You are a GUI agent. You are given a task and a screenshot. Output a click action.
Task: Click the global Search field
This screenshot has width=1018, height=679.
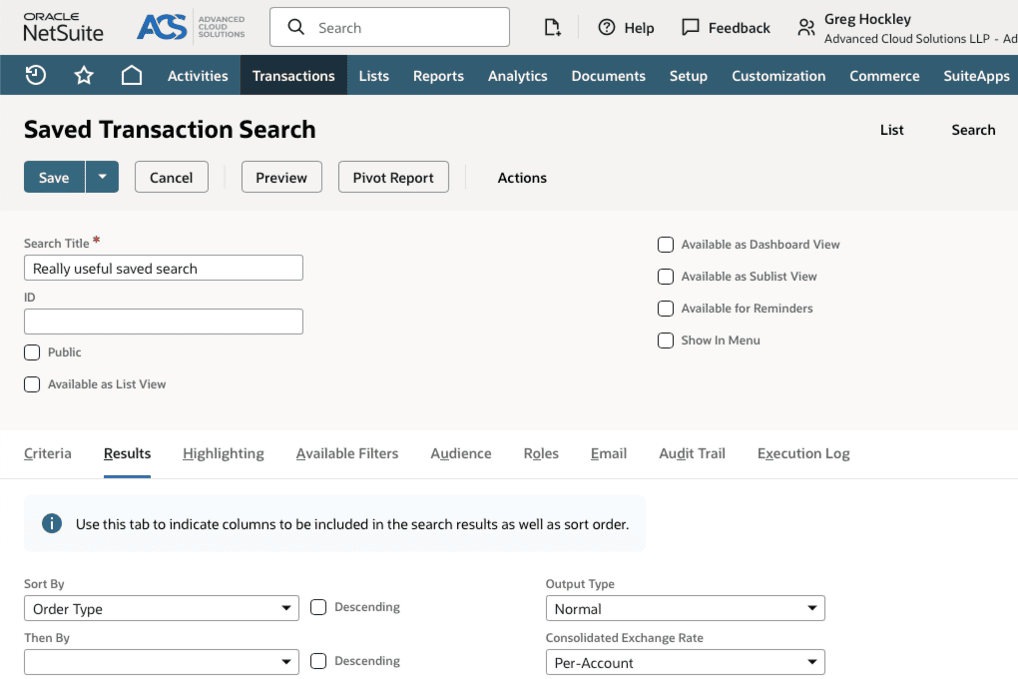(390, 27)
